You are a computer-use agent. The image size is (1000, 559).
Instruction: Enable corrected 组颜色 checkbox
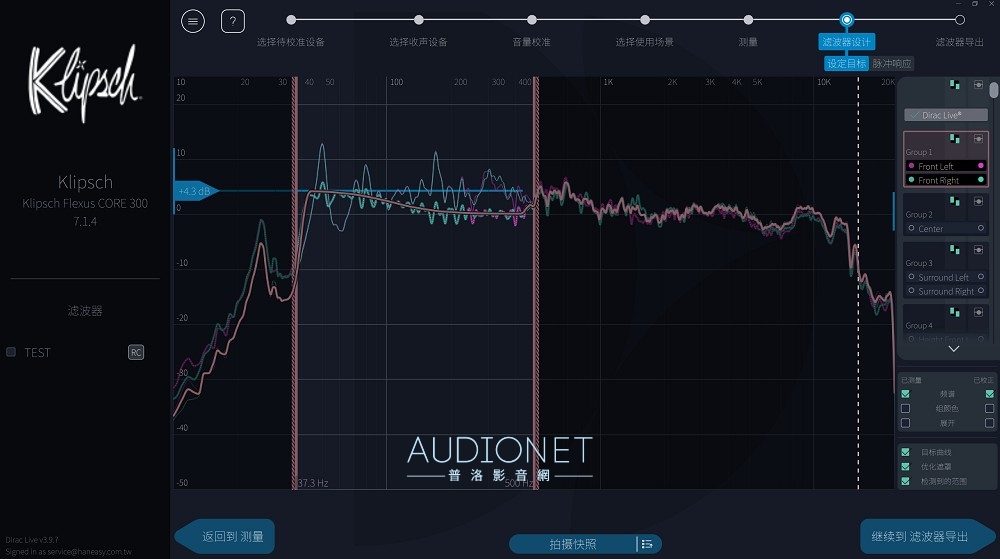(x=989, y=409)
